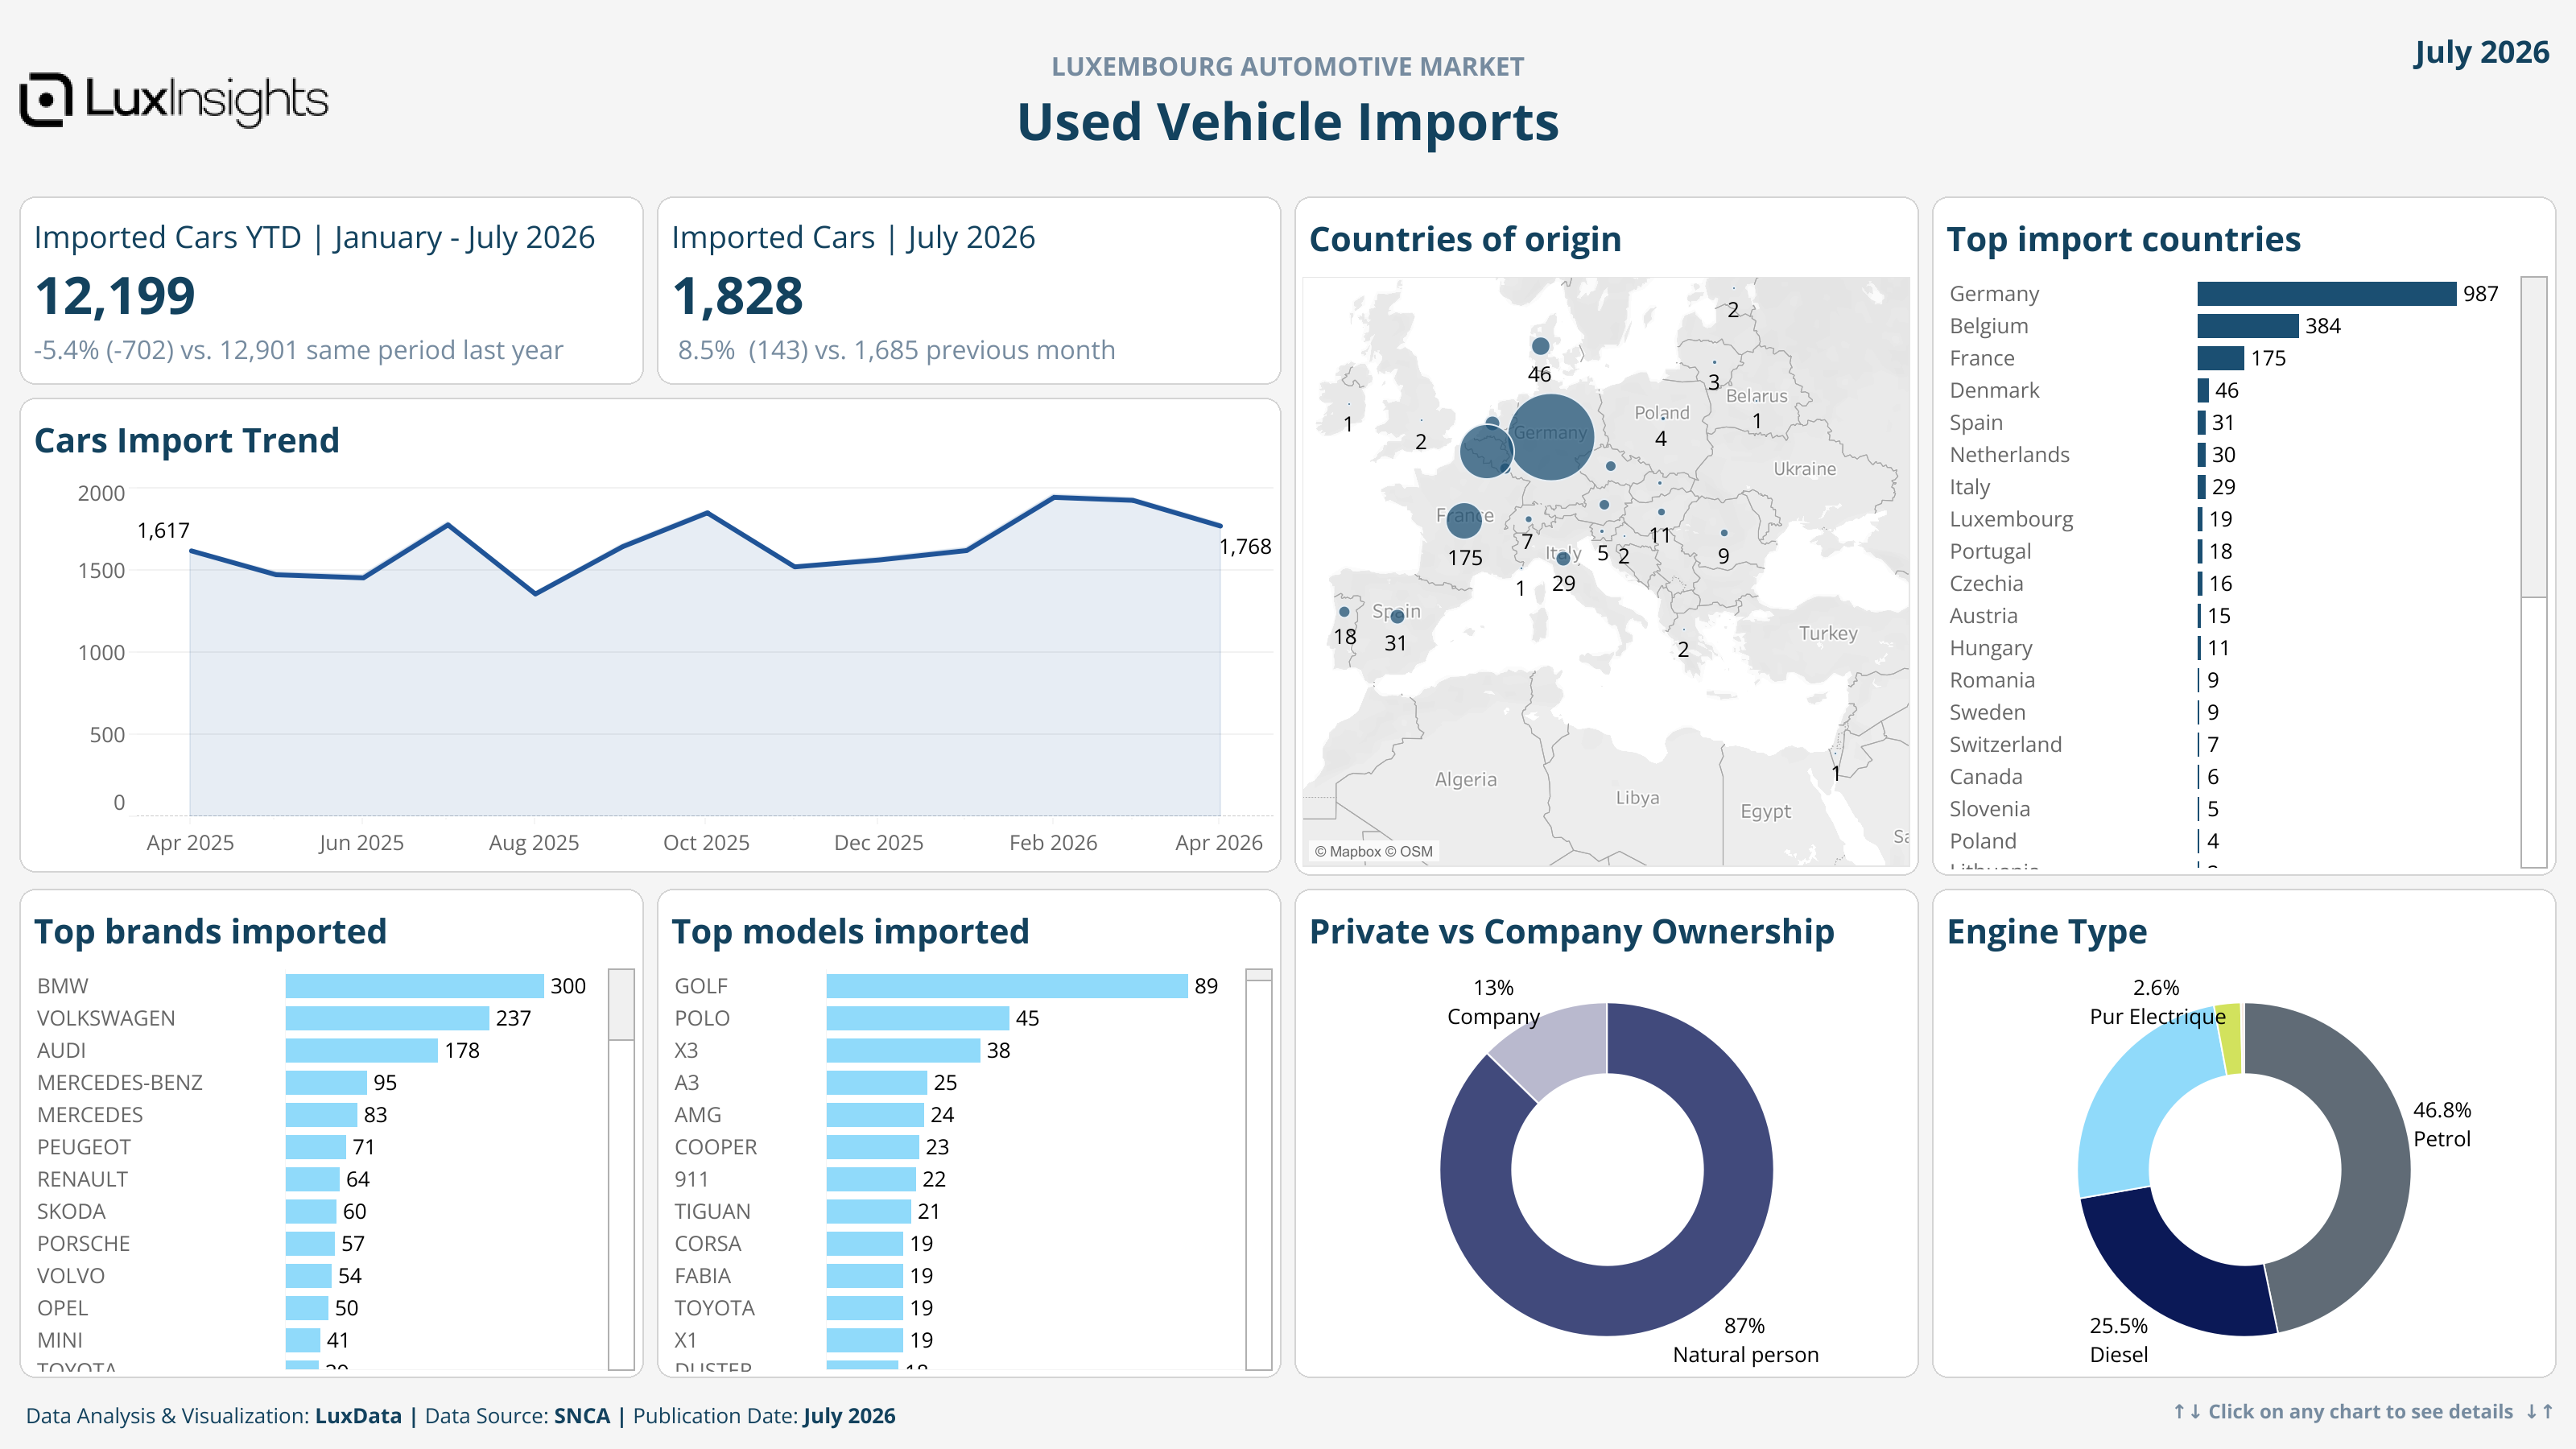Click the Top import countries scrollbar thumb
The height and width of the screenshot is (1449, 2576).
pyautogui.click(x=2533, y=437)
